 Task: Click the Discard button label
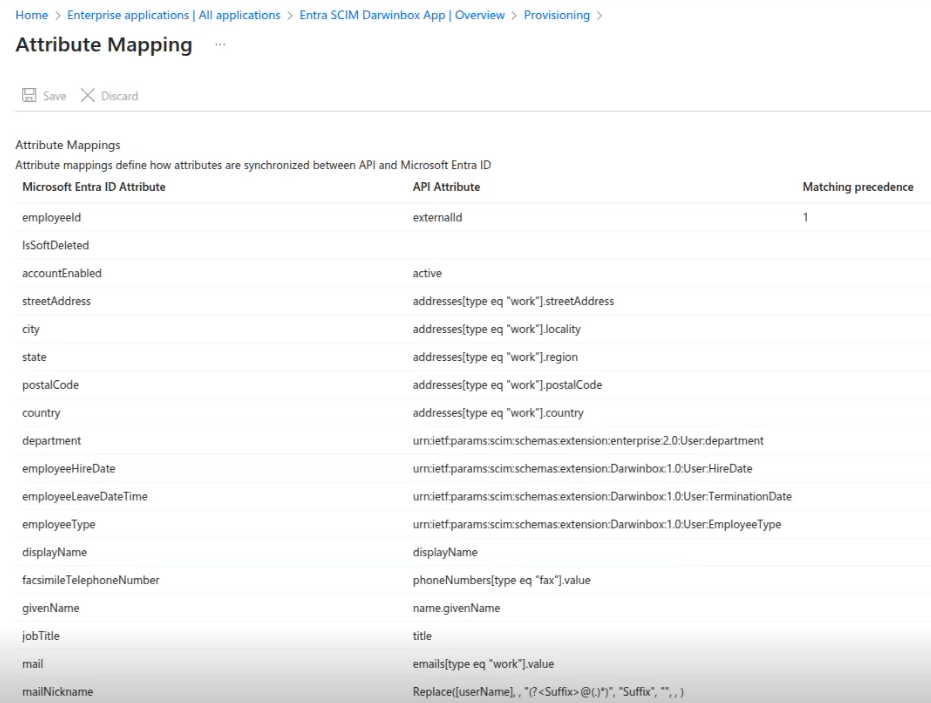(119, 96)
